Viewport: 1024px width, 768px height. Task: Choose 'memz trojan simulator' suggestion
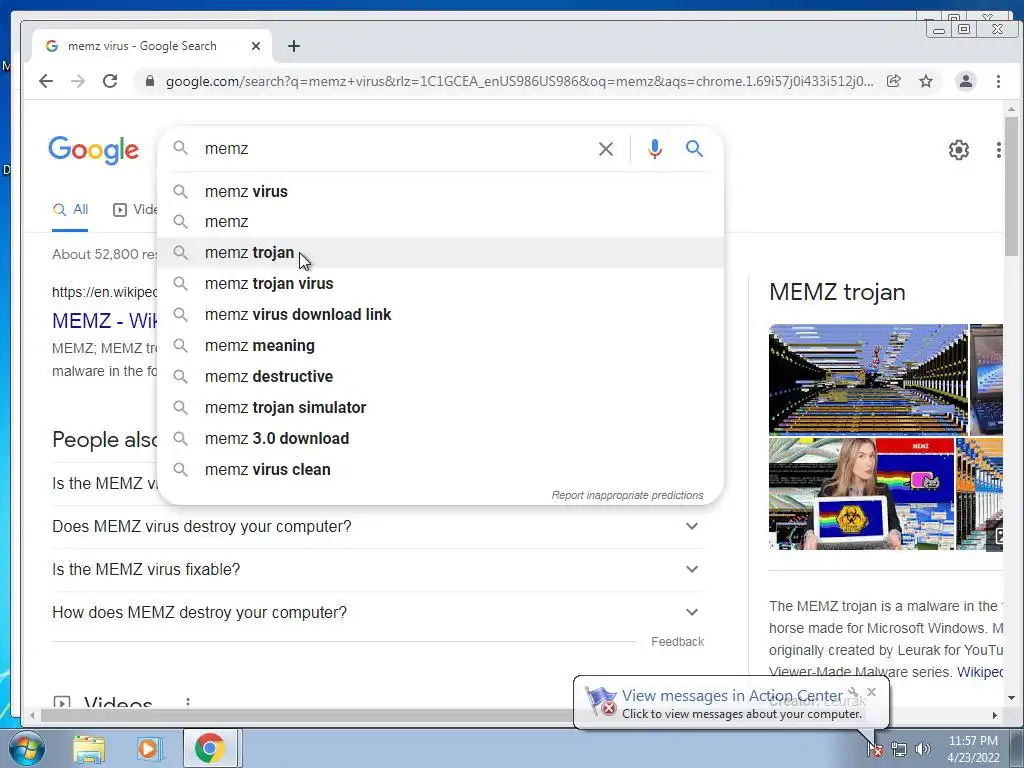pos(441,408)
